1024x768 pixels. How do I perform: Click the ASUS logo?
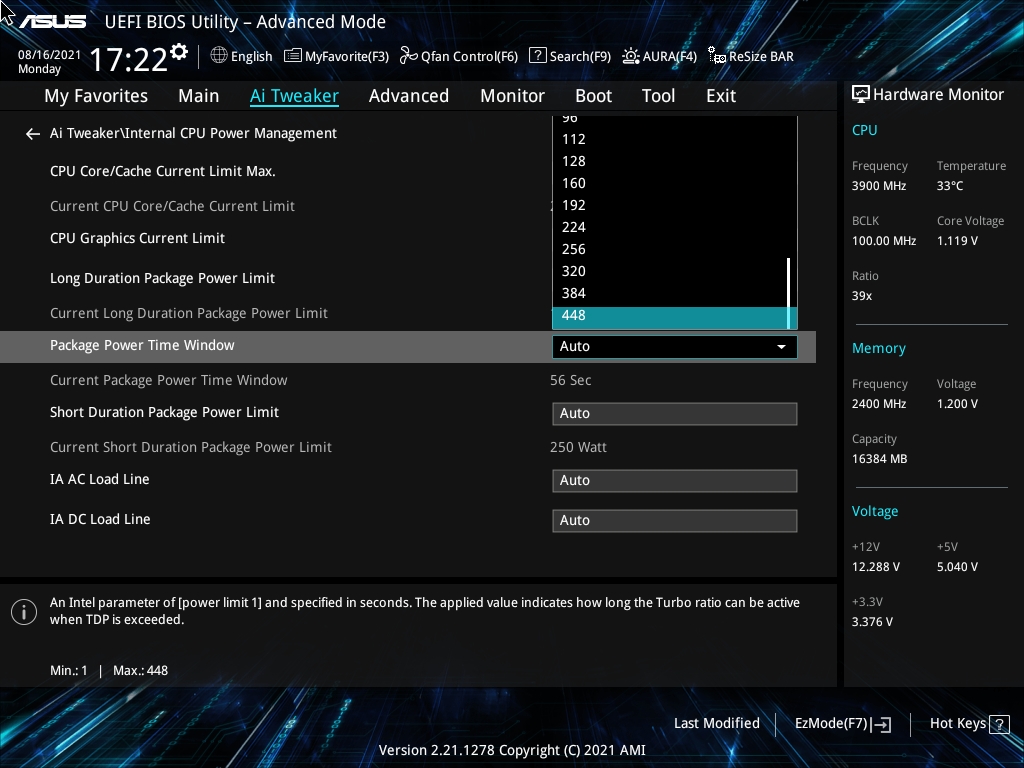point(52,22)
